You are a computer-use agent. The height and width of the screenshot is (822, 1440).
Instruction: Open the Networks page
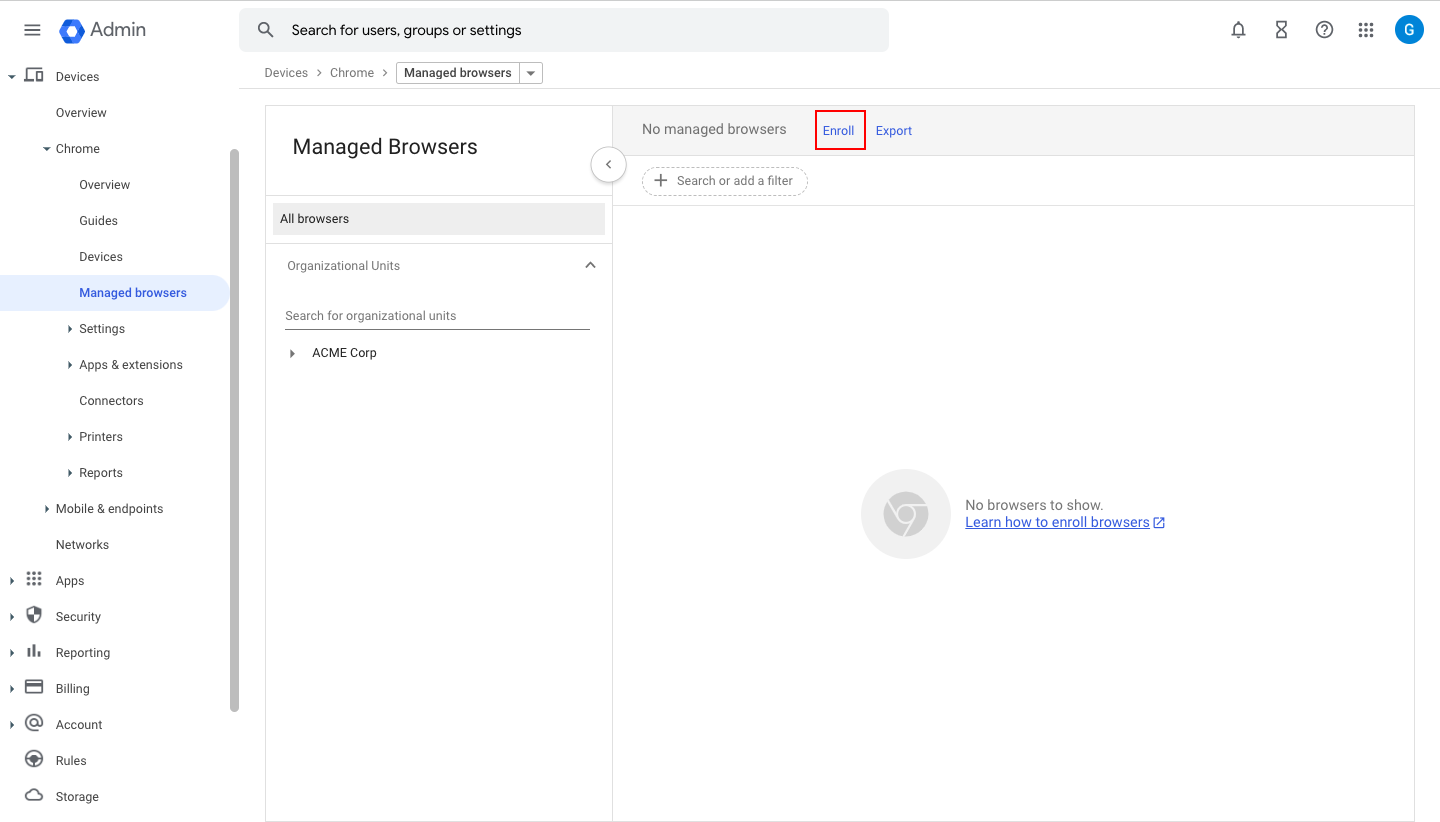point(82,545)
